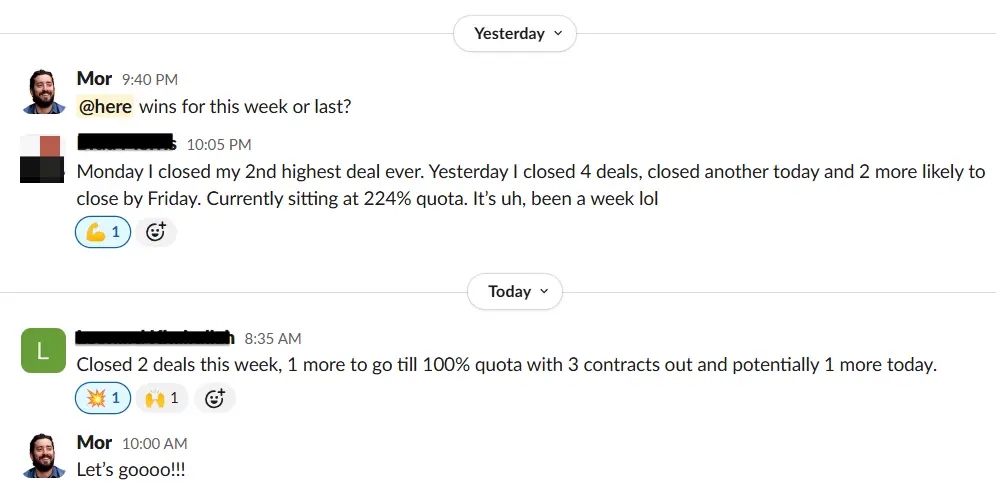Image resolution: width=996 pixels, height=499 pixels.
Task: Click the redacted sender name at 8:35 AM
Action: 155,338
